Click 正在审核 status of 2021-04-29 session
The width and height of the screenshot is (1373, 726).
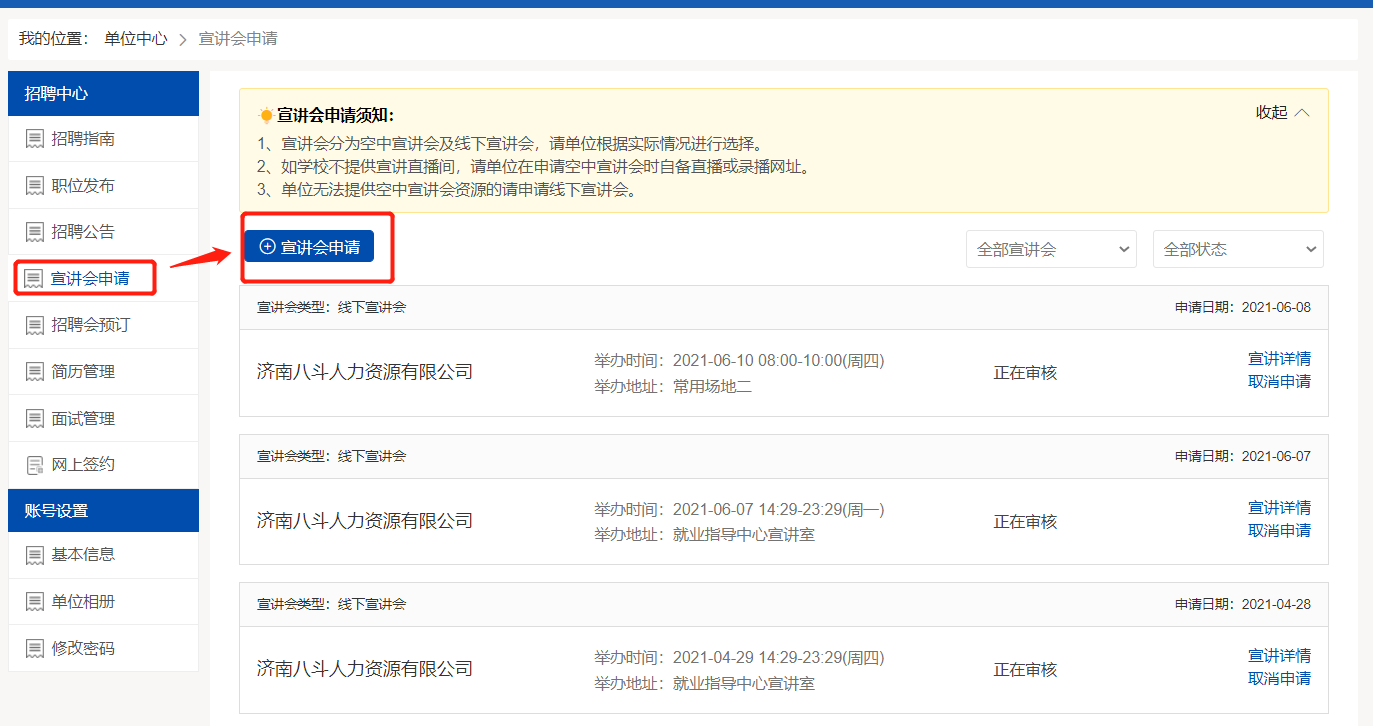pos(1025,669)
